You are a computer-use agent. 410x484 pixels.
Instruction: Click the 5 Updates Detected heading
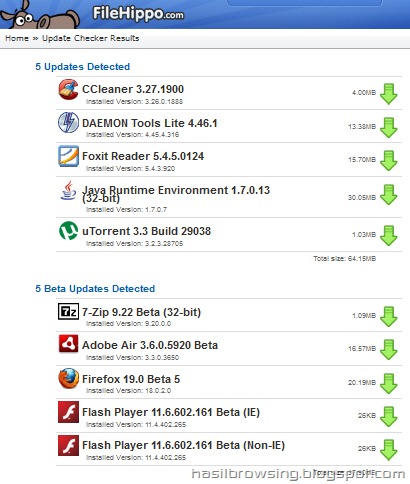82,66
